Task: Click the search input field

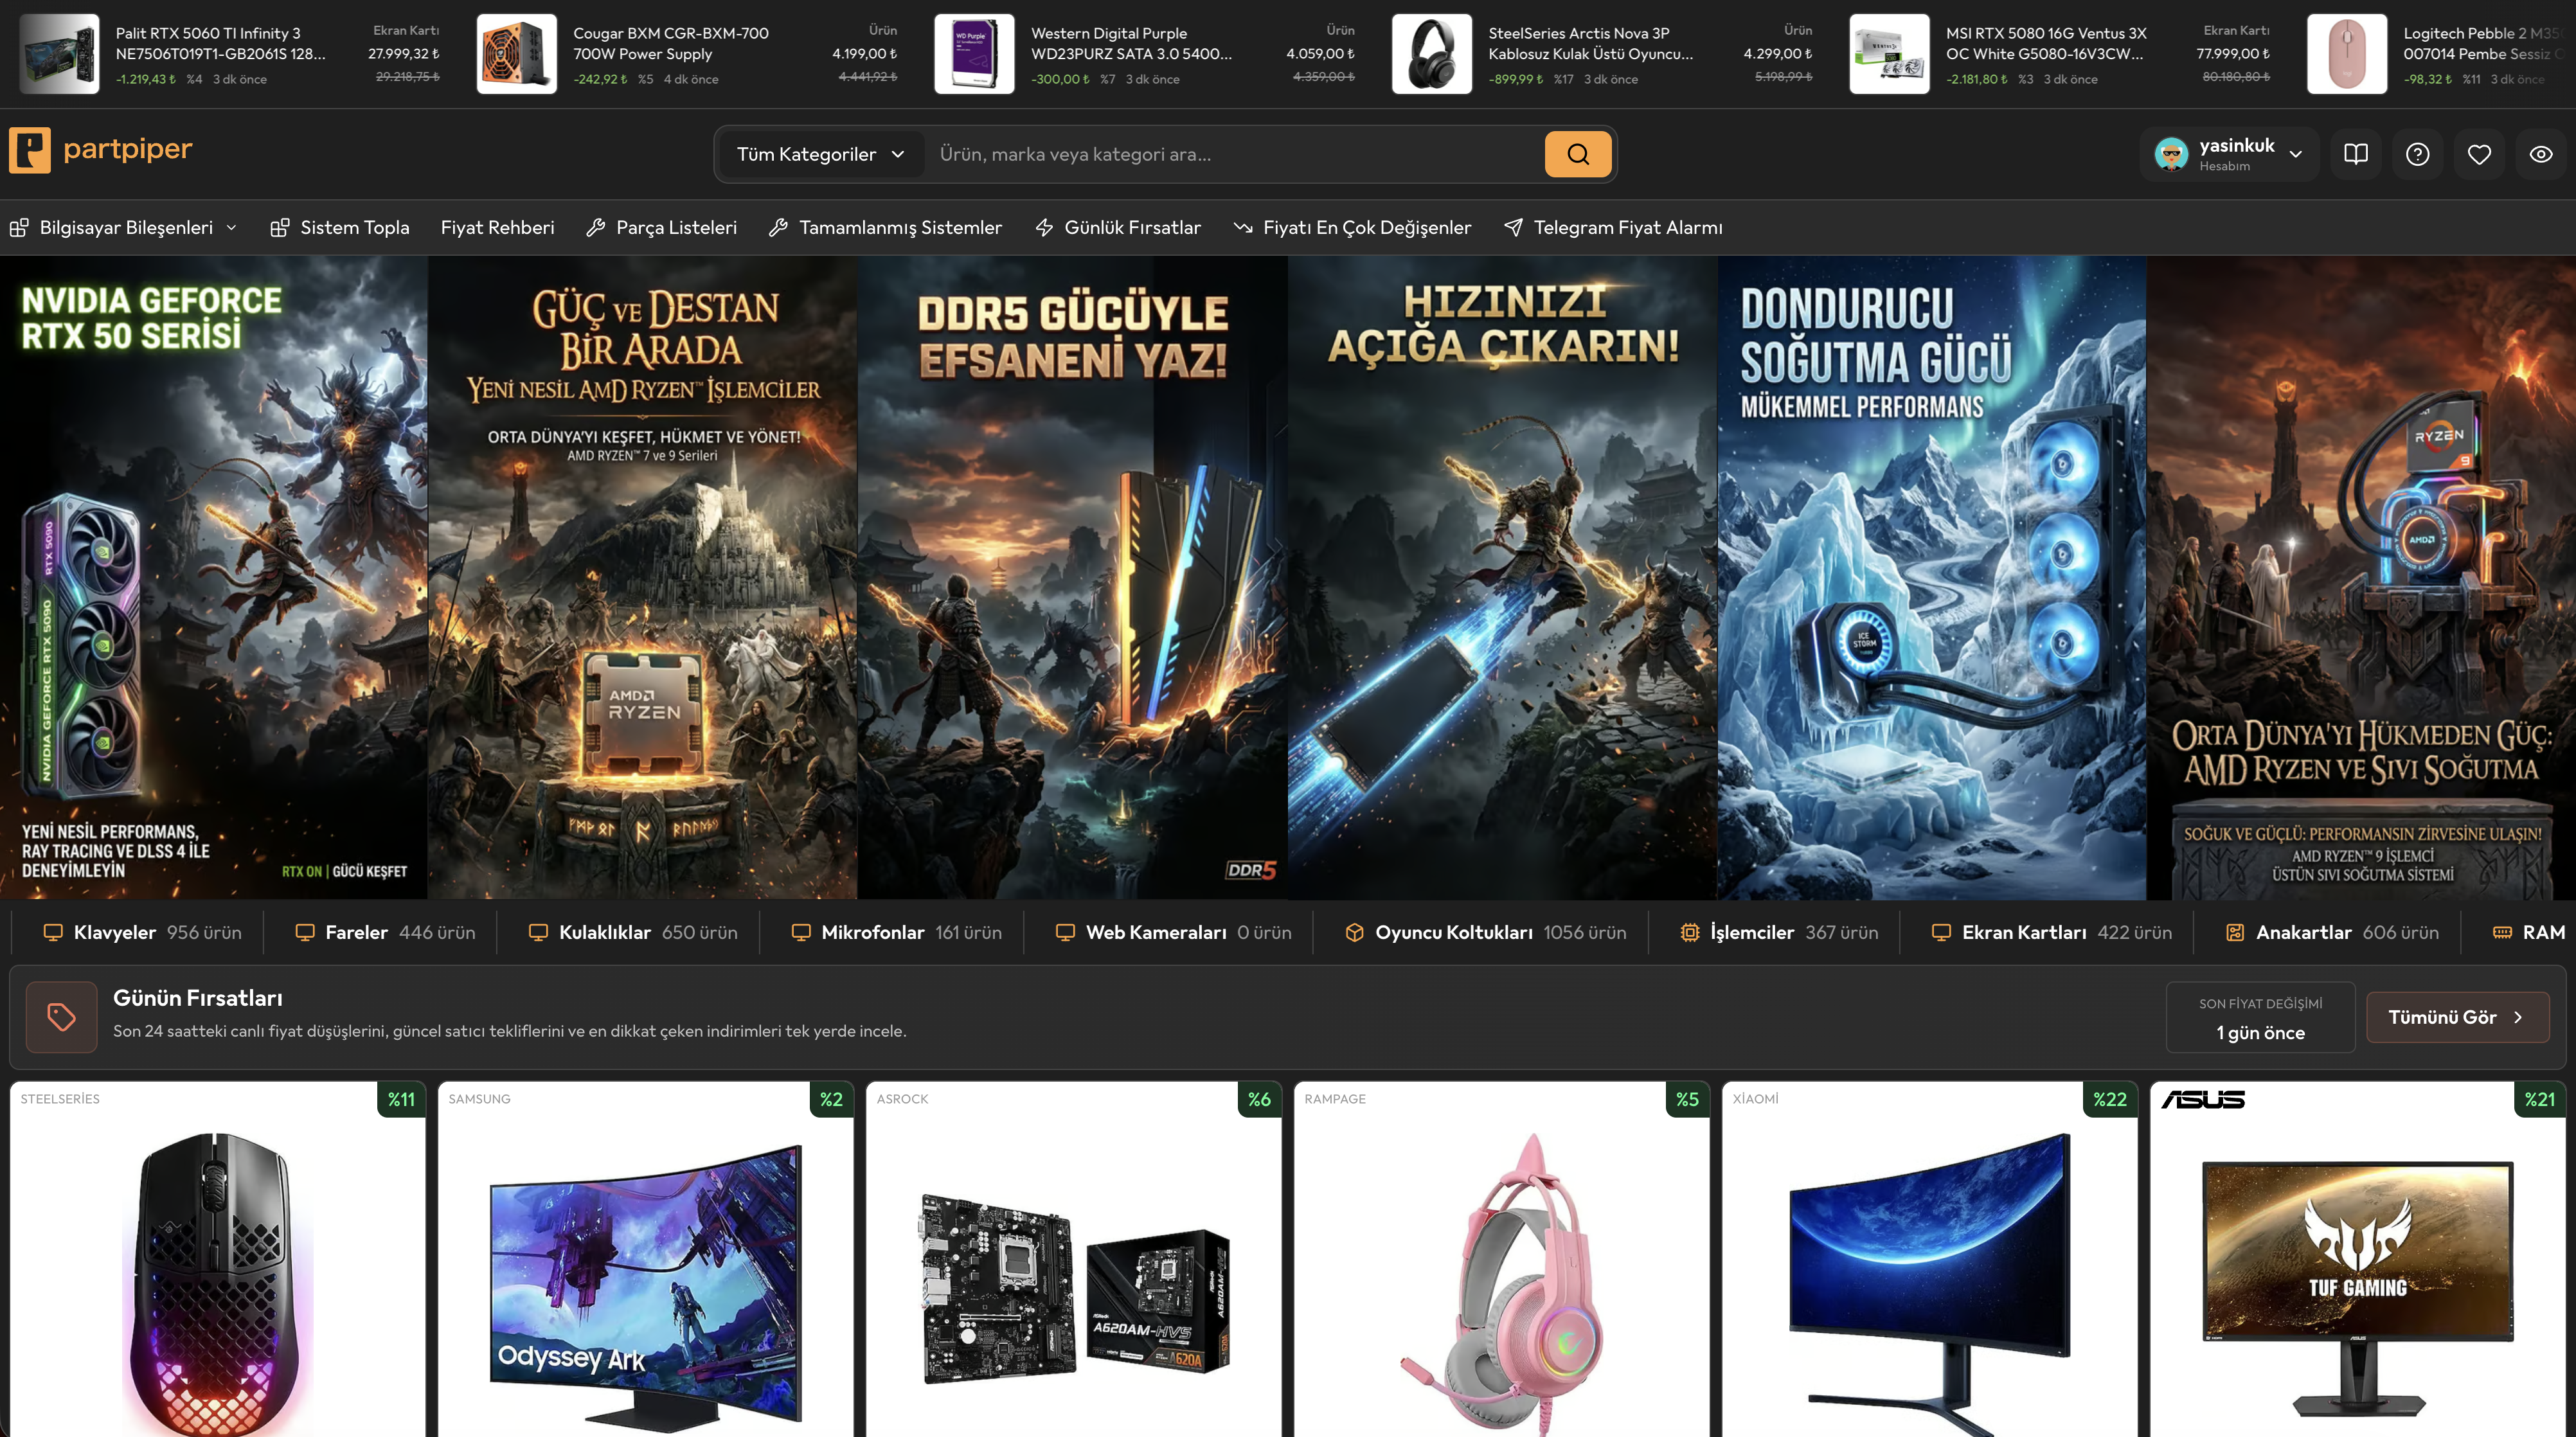Action: (x=1235, y=154)
